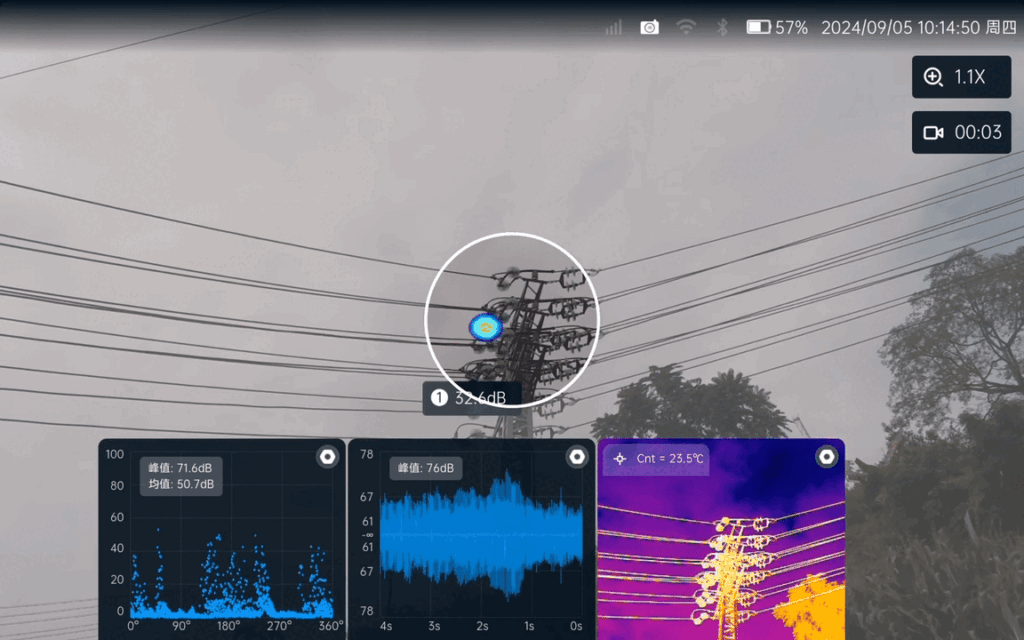Tap the Wi-Fi icon in status bar
1024x640 pixels.
pyautogui.click(x=686, y=27)
